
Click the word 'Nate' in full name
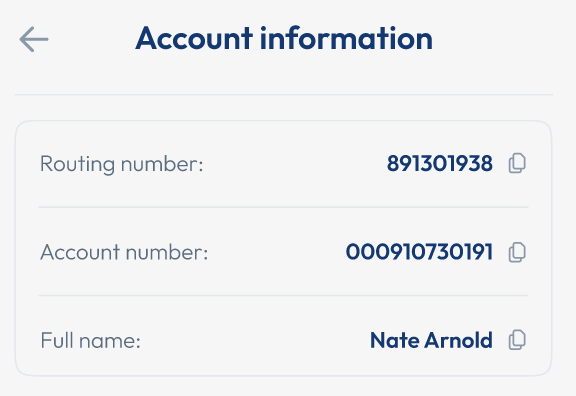[395, 340]
